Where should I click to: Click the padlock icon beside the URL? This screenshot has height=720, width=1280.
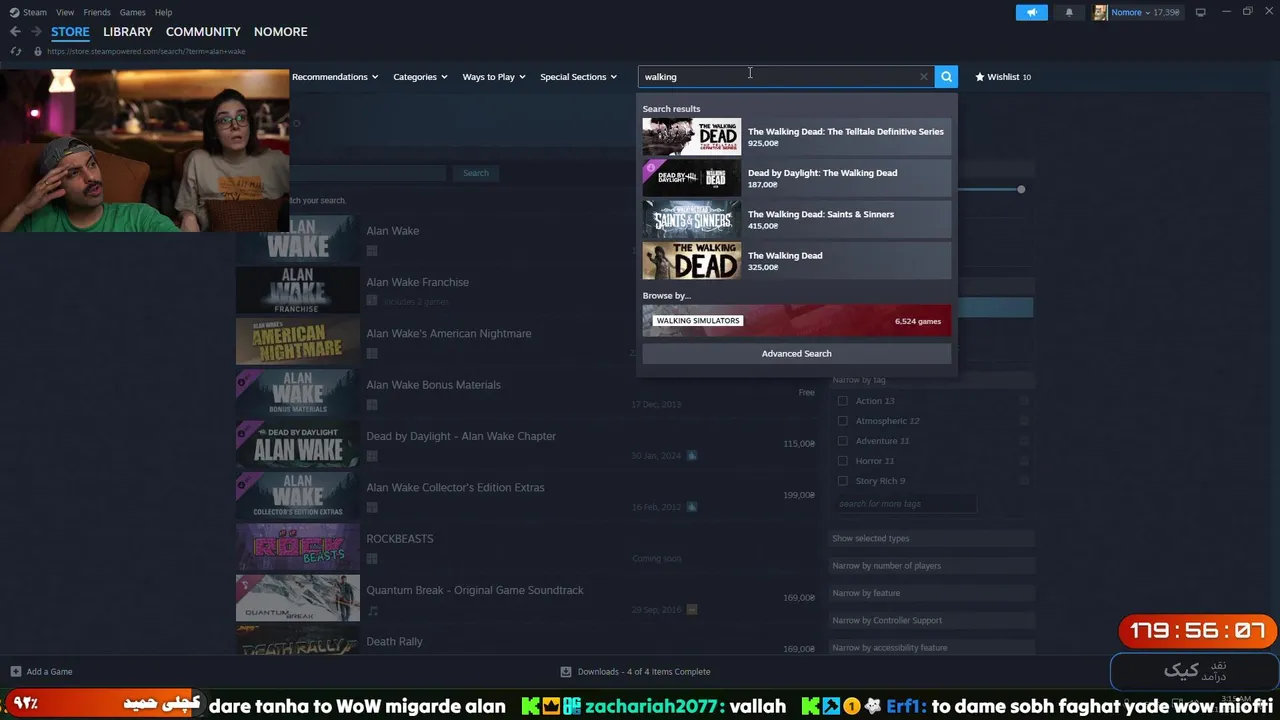(38, 51)
